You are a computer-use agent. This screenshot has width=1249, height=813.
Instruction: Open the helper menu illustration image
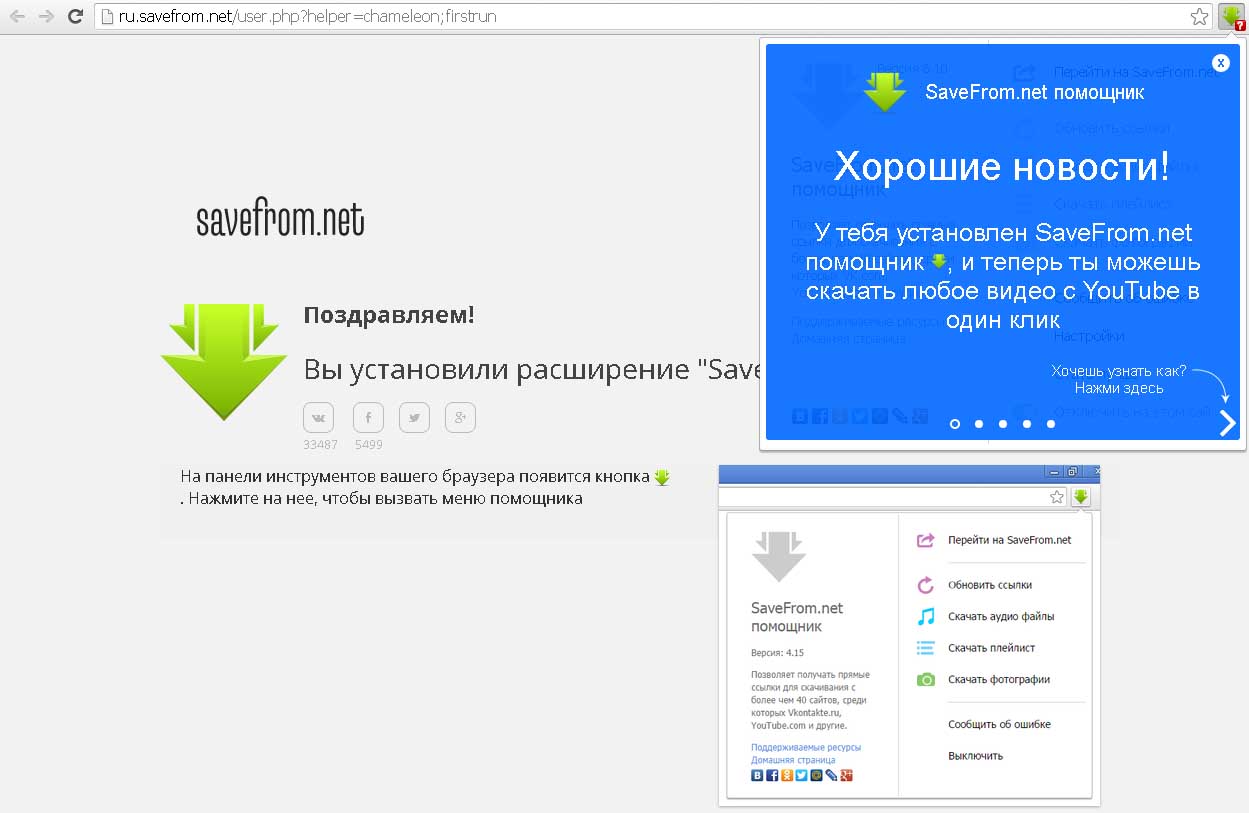(x=909, y=635)
